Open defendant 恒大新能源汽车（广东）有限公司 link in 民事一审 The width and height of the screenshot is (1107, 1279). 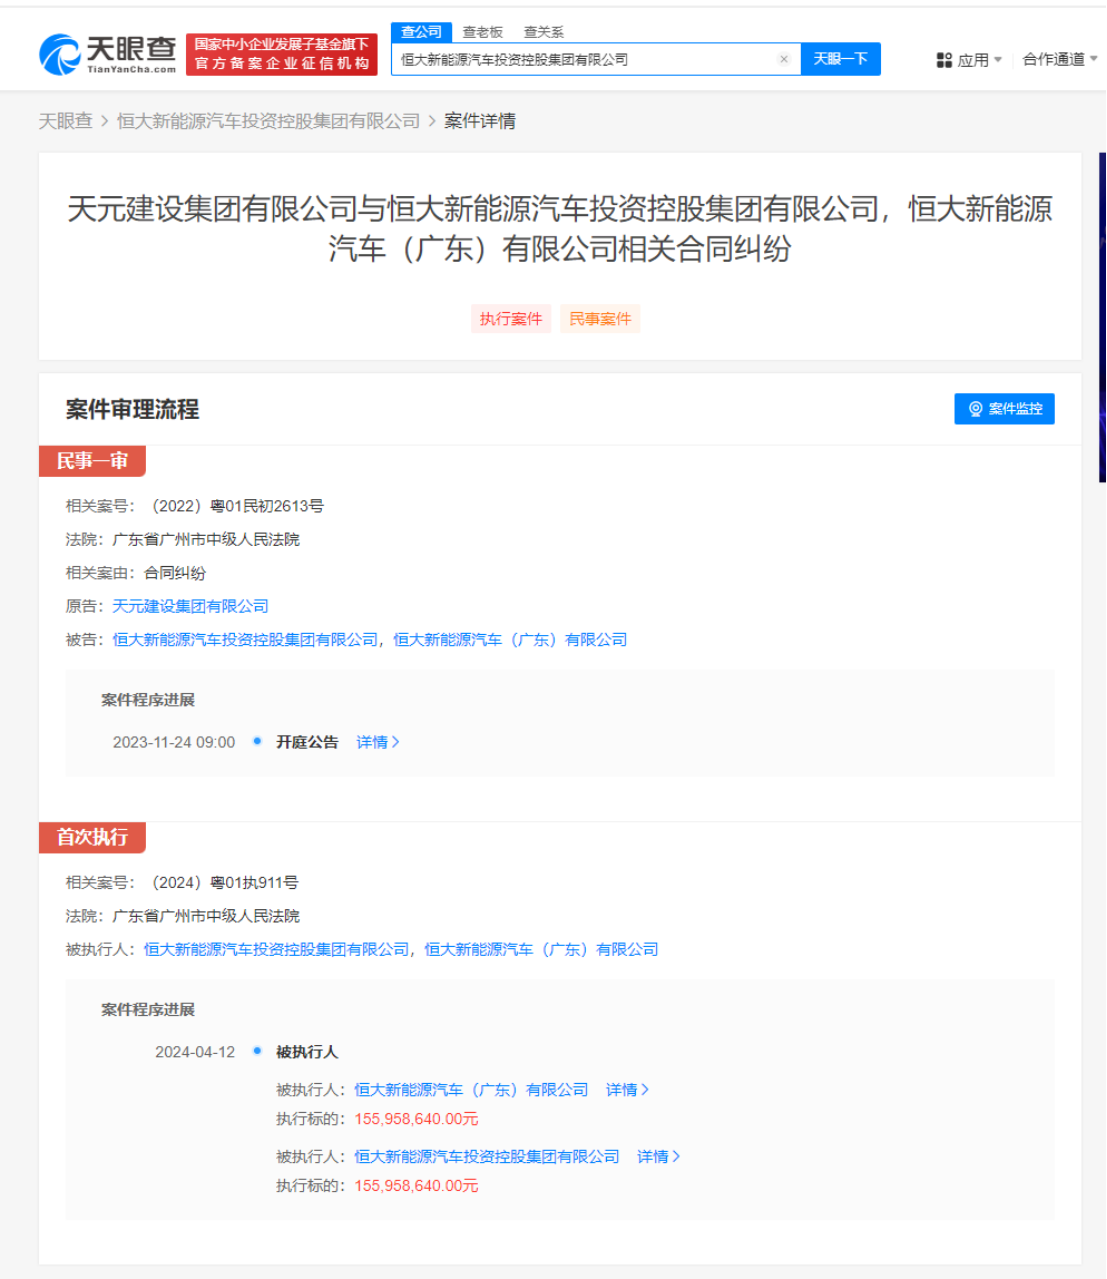(x=510, y=640)
